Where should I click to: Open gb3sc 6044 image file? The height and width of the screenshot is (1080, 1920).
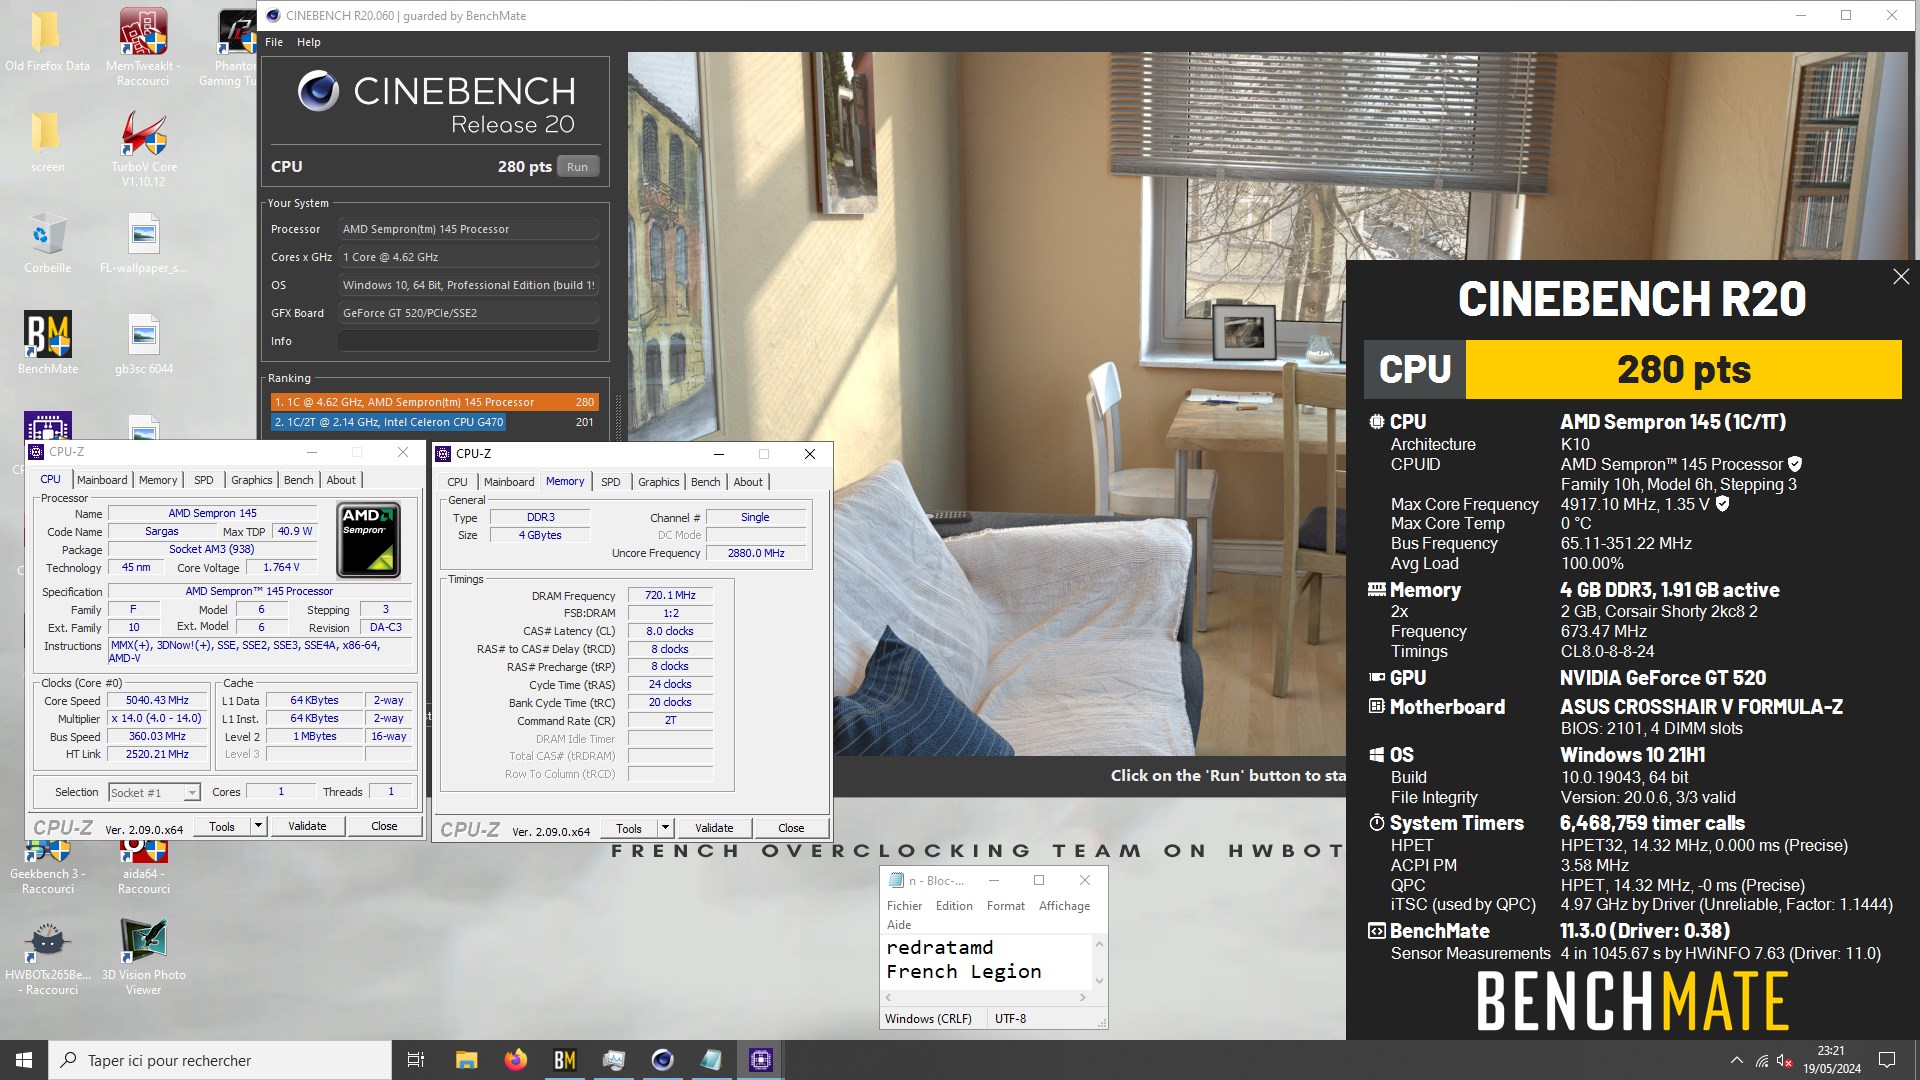point(143,343)
